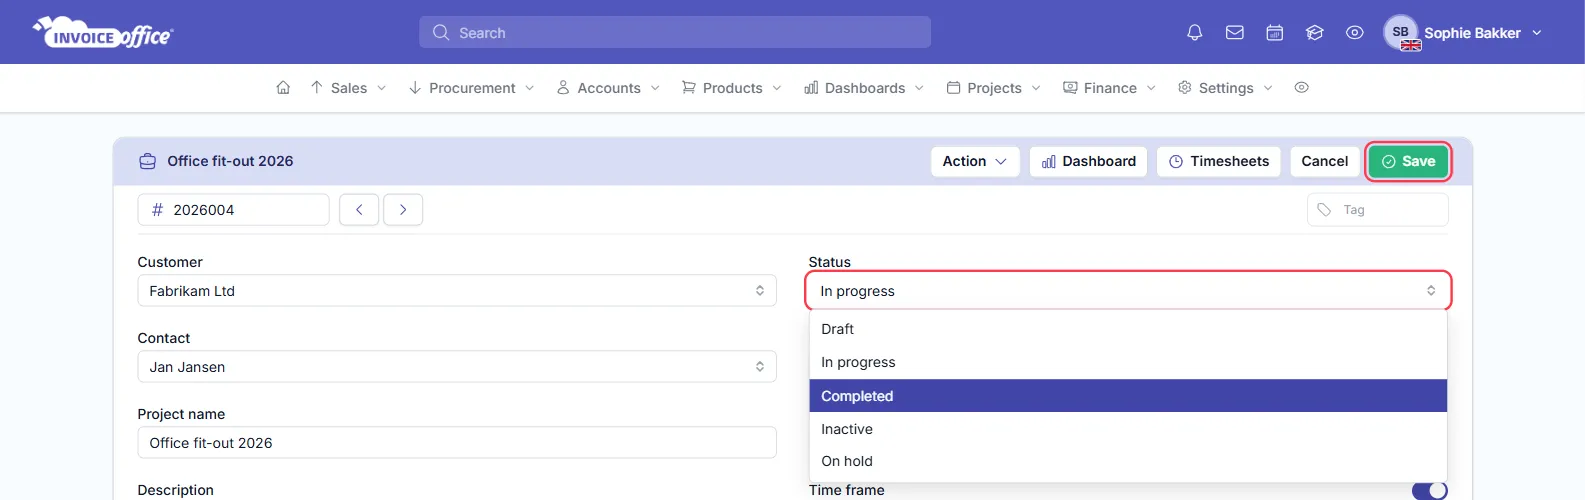Click the SB user avatar
Viewport: 1585px width, 500px height.
coord(1401,32)
